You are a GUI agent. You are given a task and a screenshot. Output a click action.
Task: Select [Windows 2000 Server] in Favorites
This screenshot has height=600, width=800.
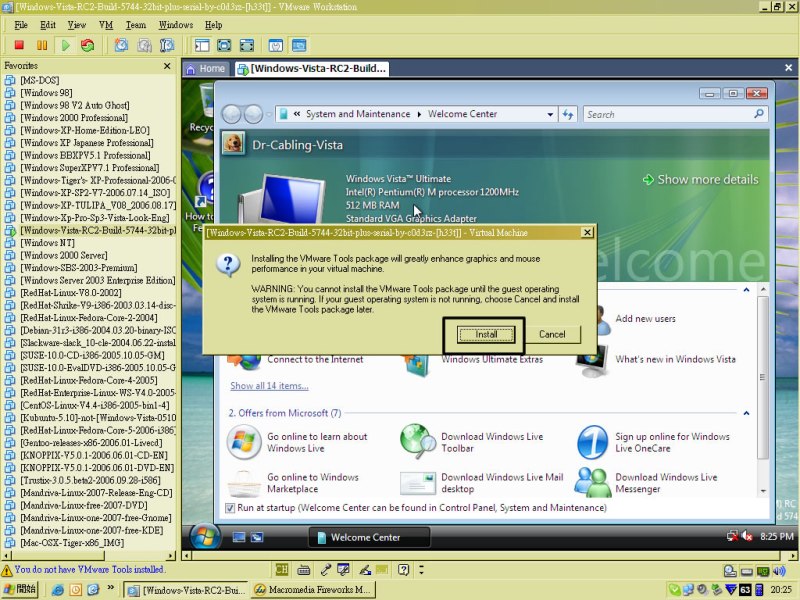(x=64, y=255)
